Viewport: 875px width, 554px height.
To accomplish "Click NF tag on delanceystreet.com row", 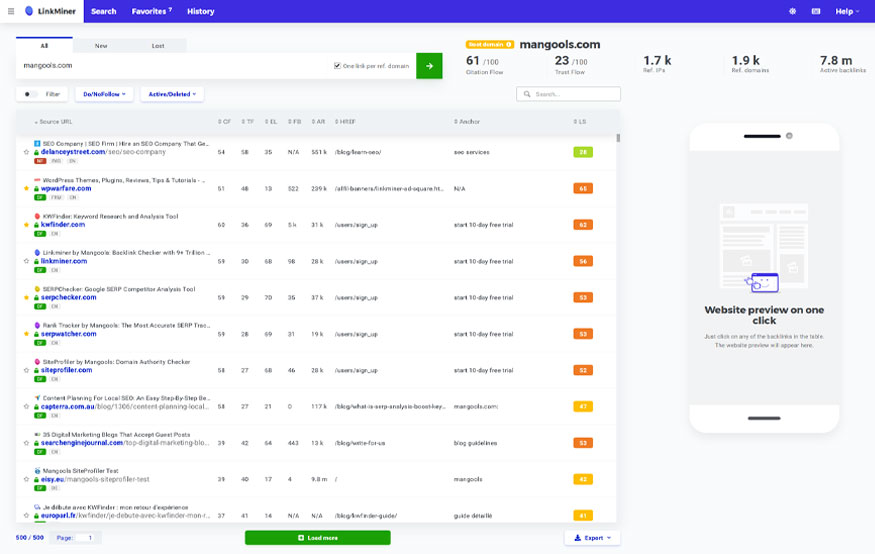I will (x=40, y=161).
